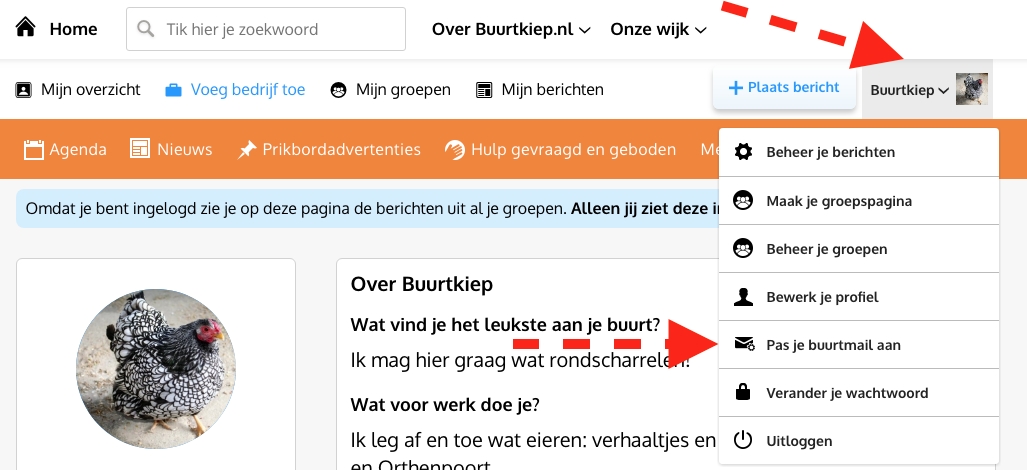Image resolution: width=1027 pixels, height=470 pixels.
Task: Click the round chicken profile photo
Action: coord(156,367)
